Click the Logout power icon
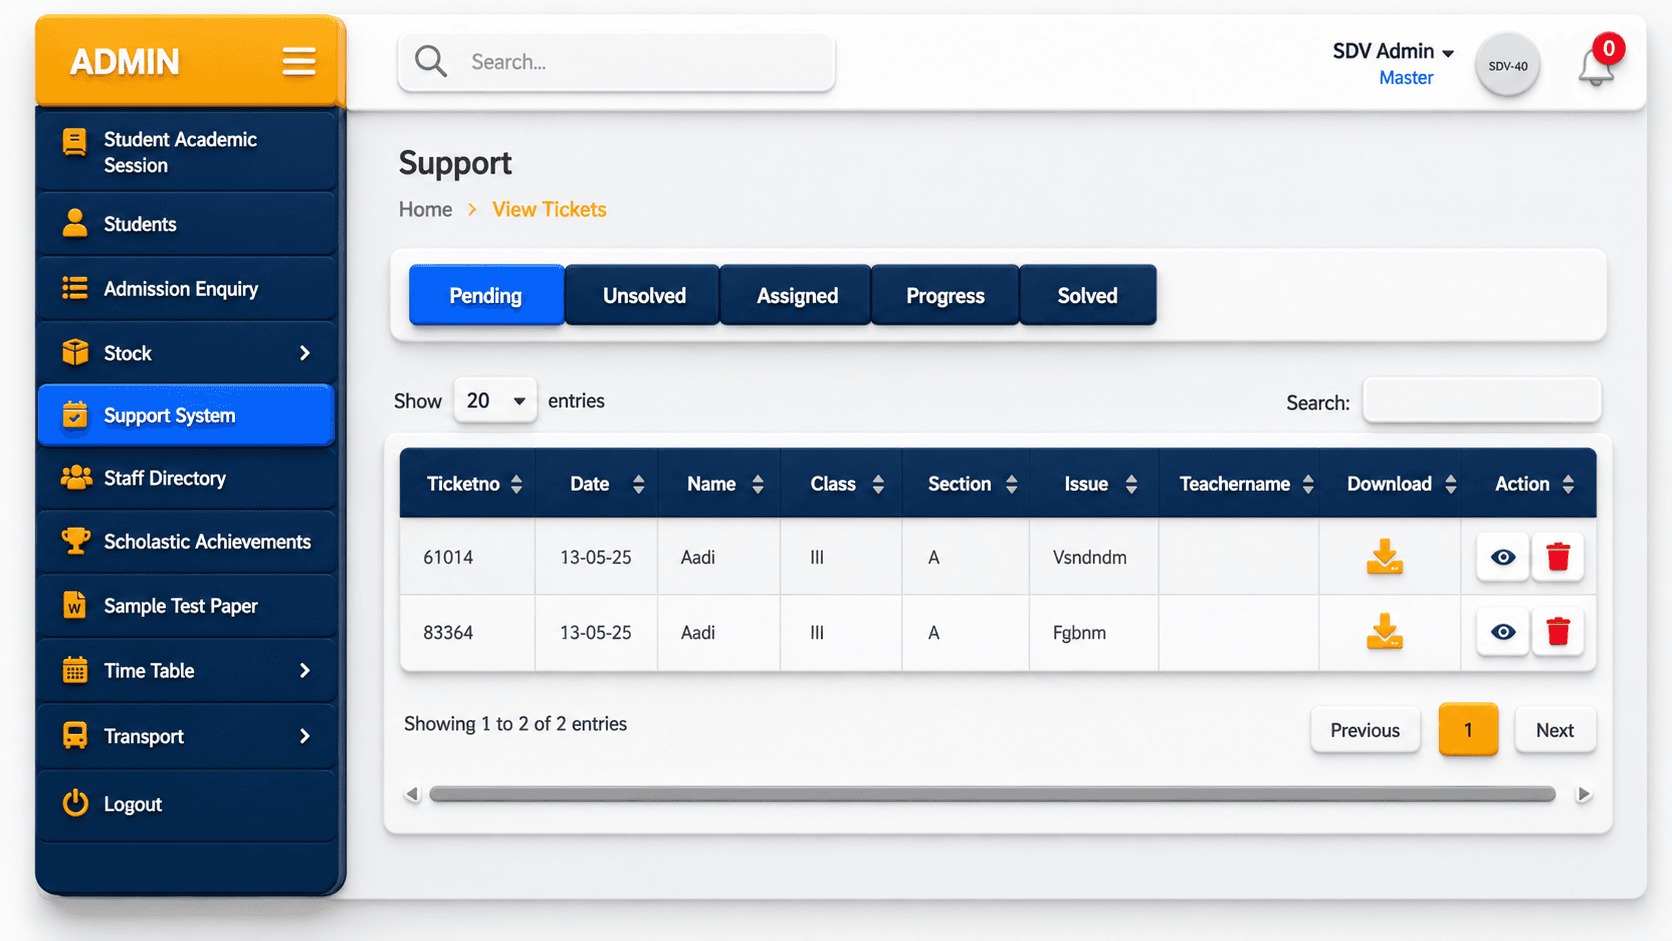Image resolution: width=1672 pixels, height=941 pixels. (x=75, y=803)
